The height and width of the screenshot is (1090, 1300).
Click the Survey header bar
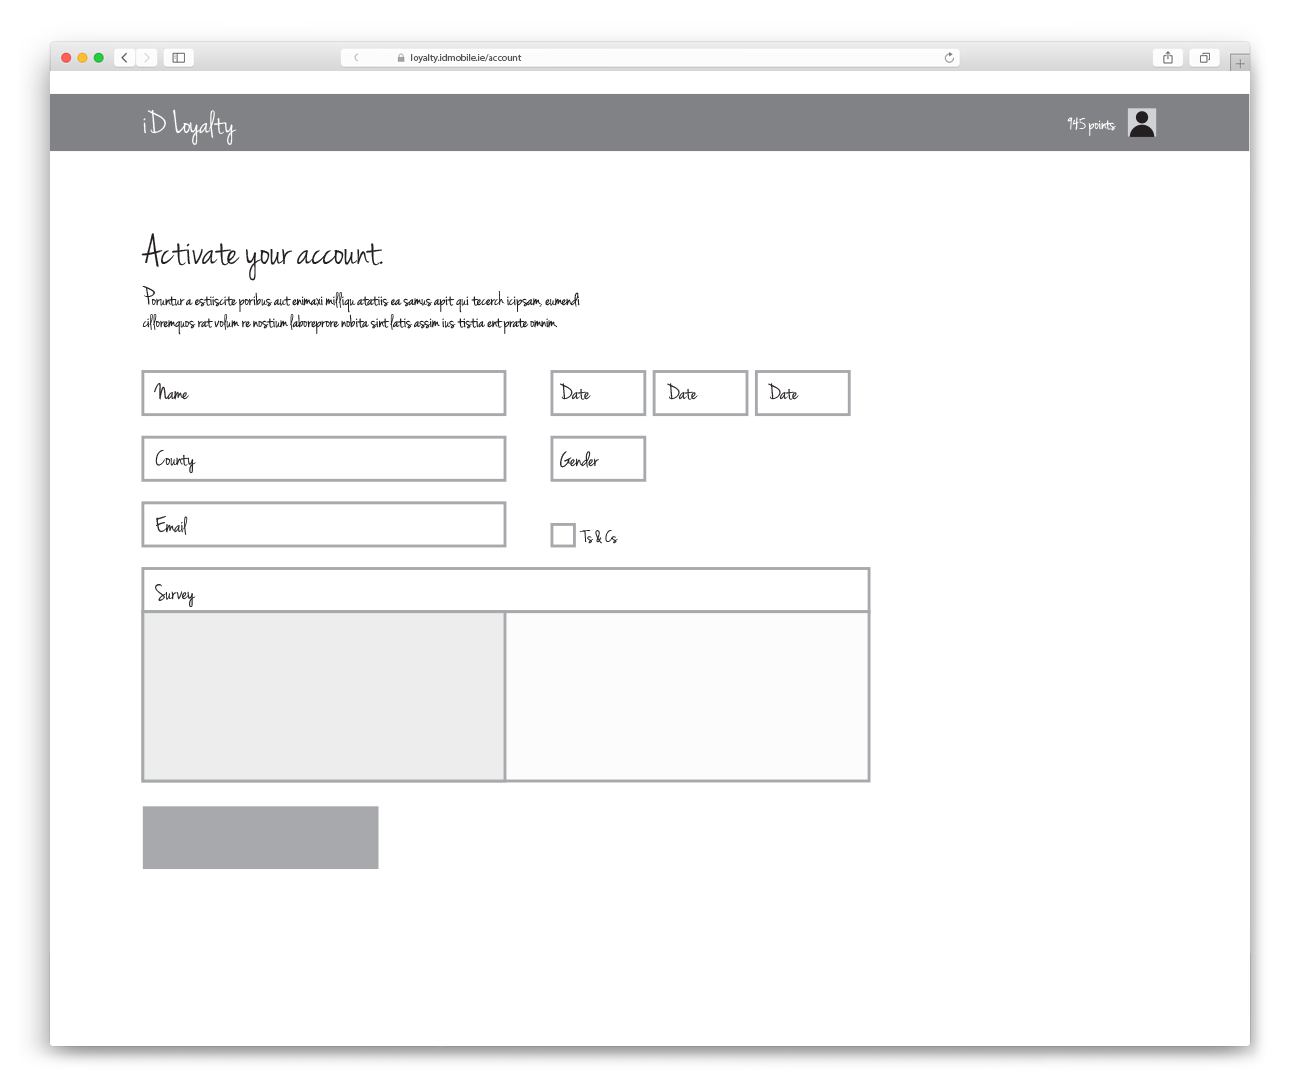[506, 590]
